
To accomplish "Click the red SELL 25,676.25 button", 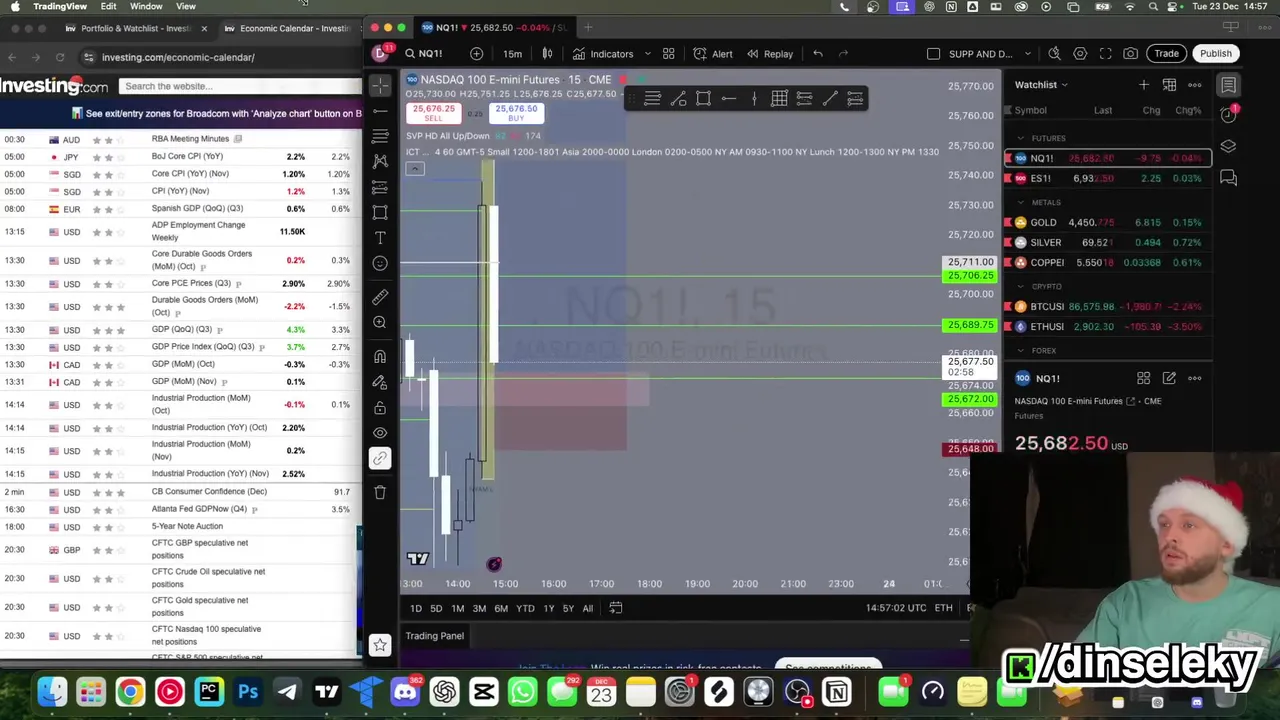I will [433, 113].
